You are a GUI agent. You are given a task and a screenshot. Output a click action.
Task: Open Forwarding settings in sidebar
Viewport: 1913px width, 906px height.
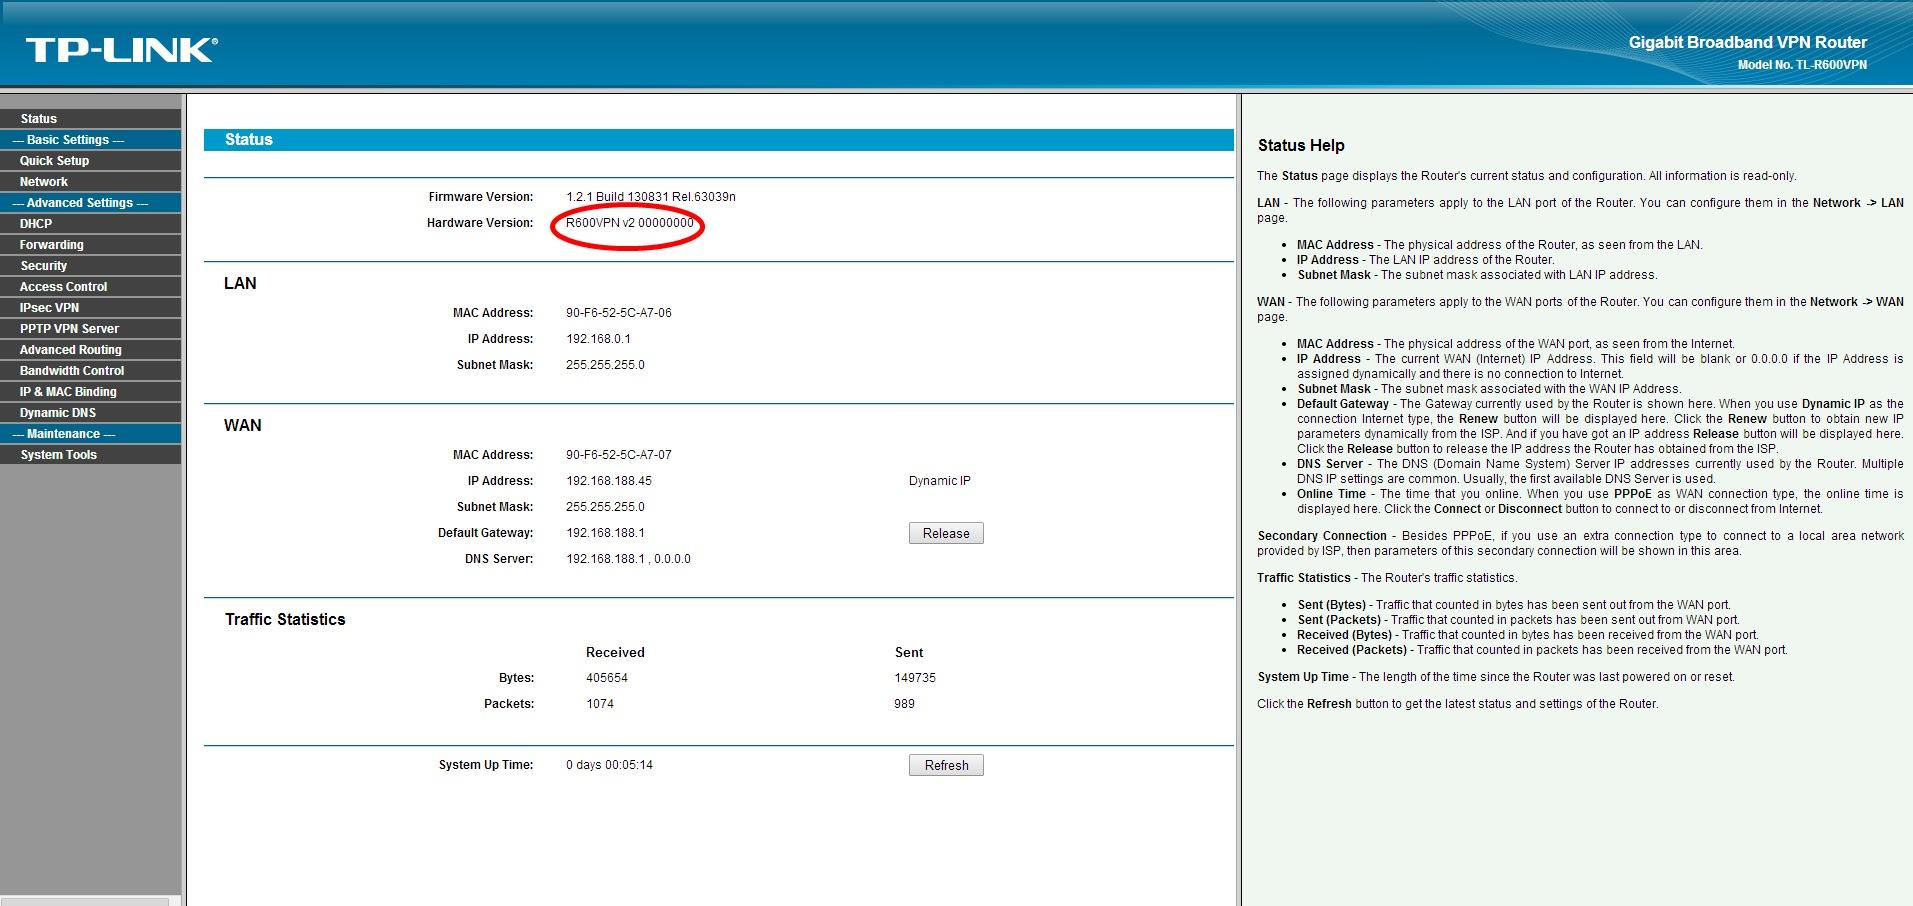90,244
